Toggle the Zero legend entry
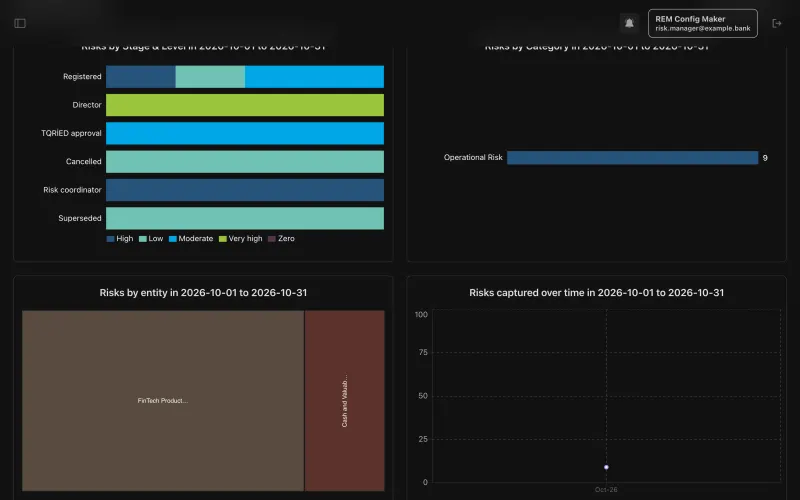Viewport: 800px width, 500px height. [x=281, y=239]
